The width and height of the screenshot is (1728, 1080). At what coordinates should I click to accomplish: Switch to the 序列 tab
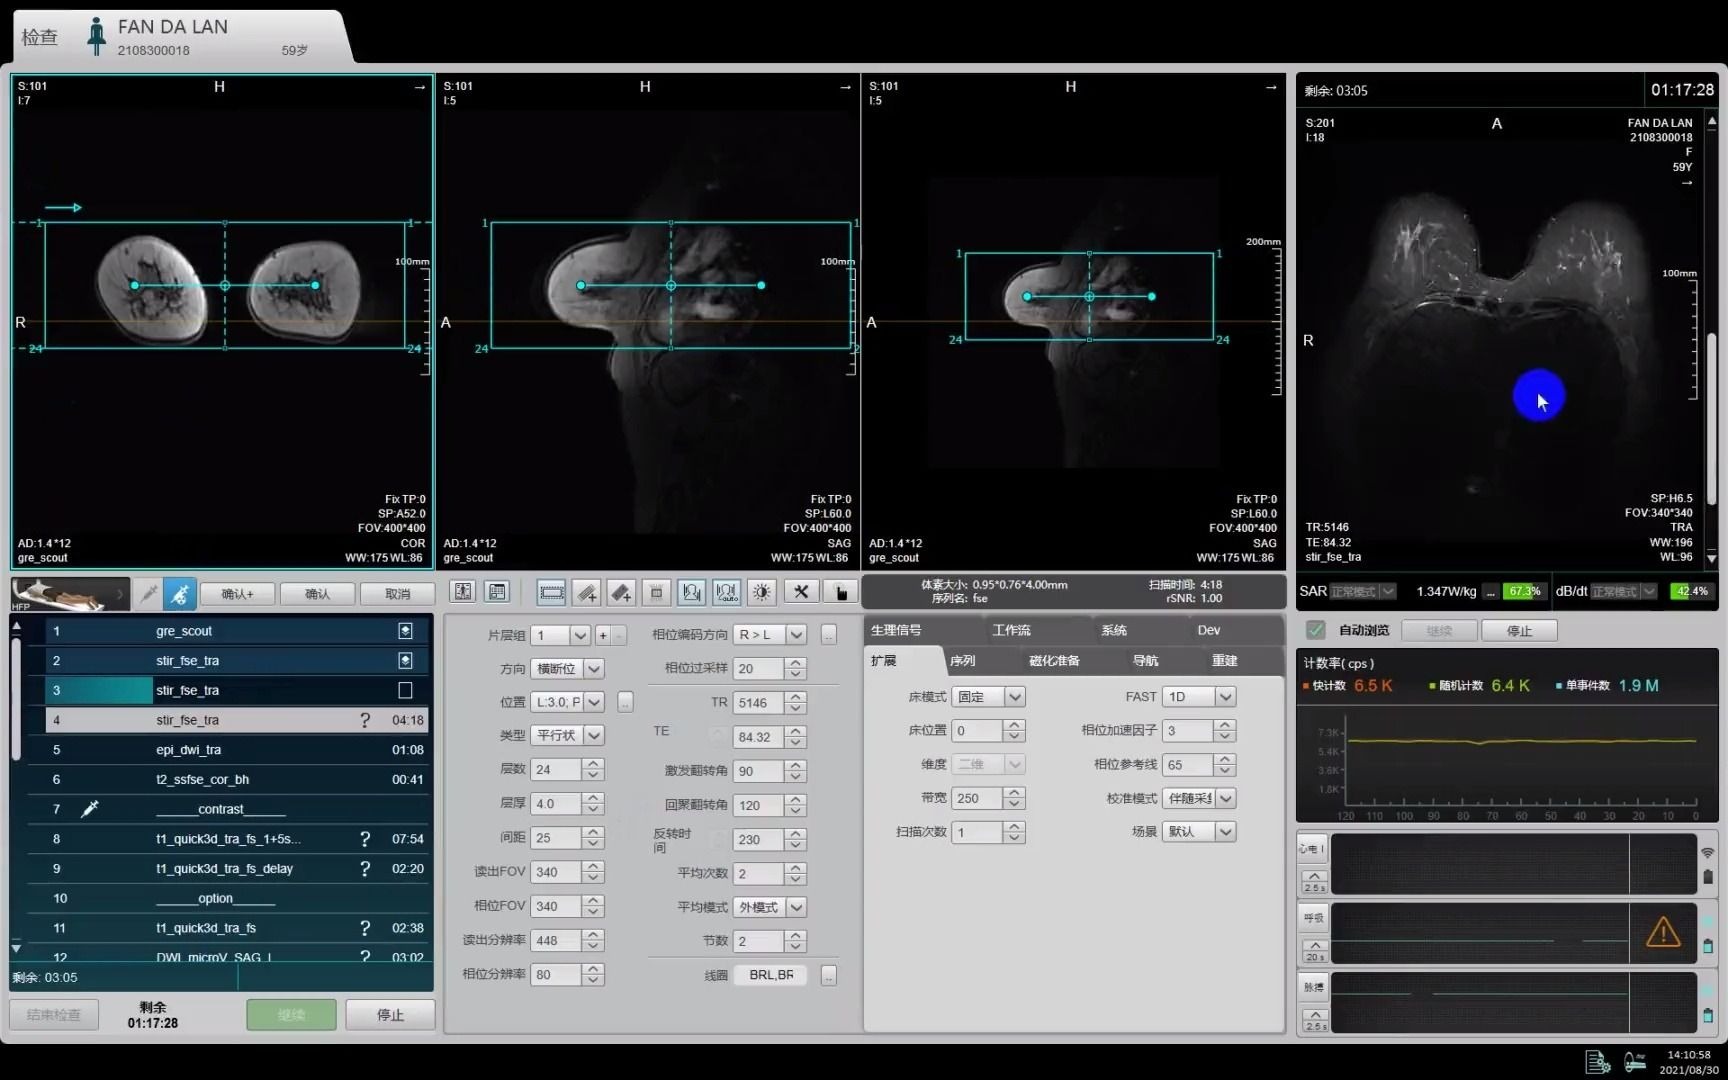(x=963, y=661)
